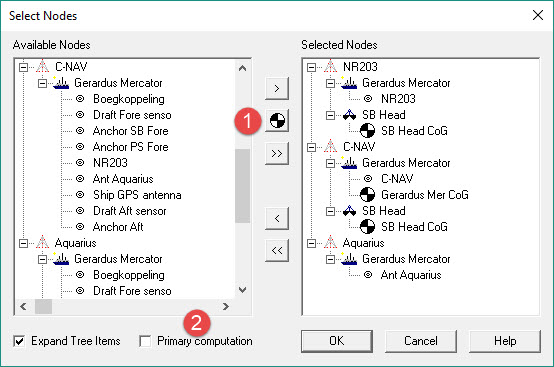Screen dimensions: 554x367
Task: Click the remove single node arrow button
Action: click(277, 218)
